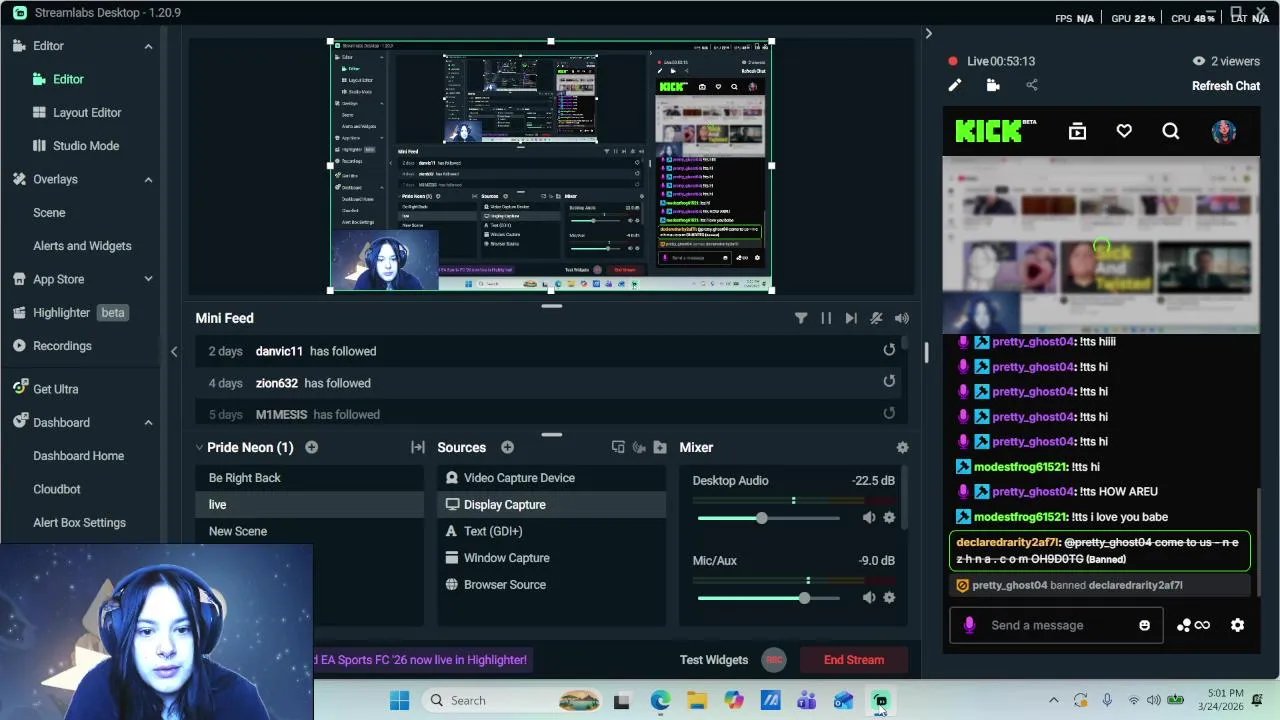Click the End Stream button
The height and width of the screenshot is (720, 1280).
pyautogui.click(x=853, y=659)
